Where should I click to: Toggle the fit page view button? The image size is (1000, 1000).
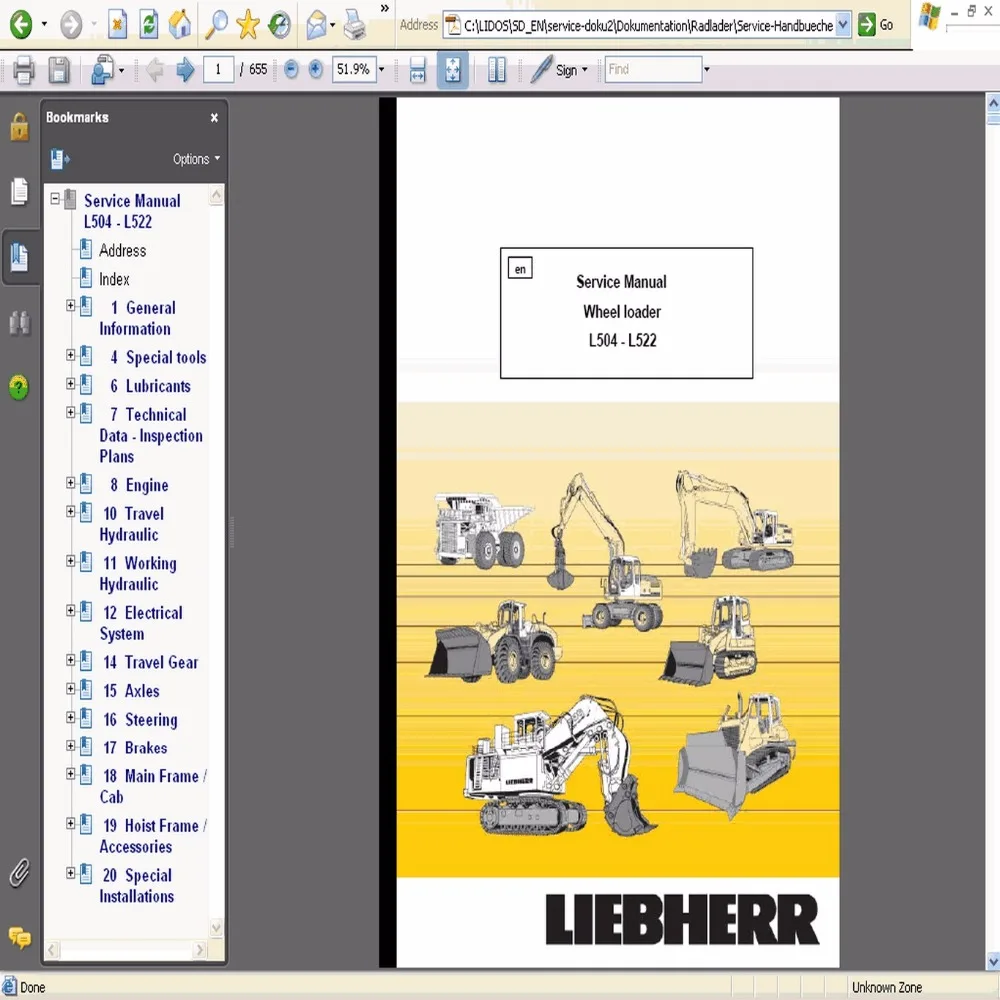click(x=452, y=70)
